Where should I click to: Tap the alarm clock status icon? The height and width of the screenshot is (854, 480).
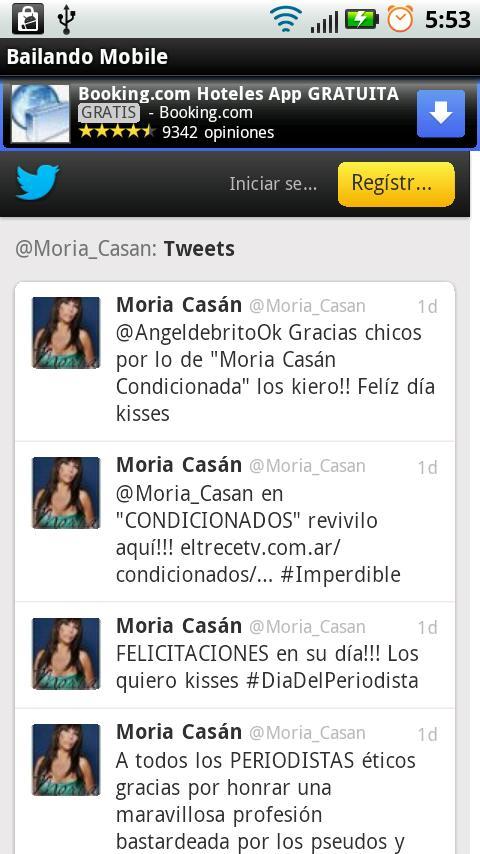[x=400, y=19]
